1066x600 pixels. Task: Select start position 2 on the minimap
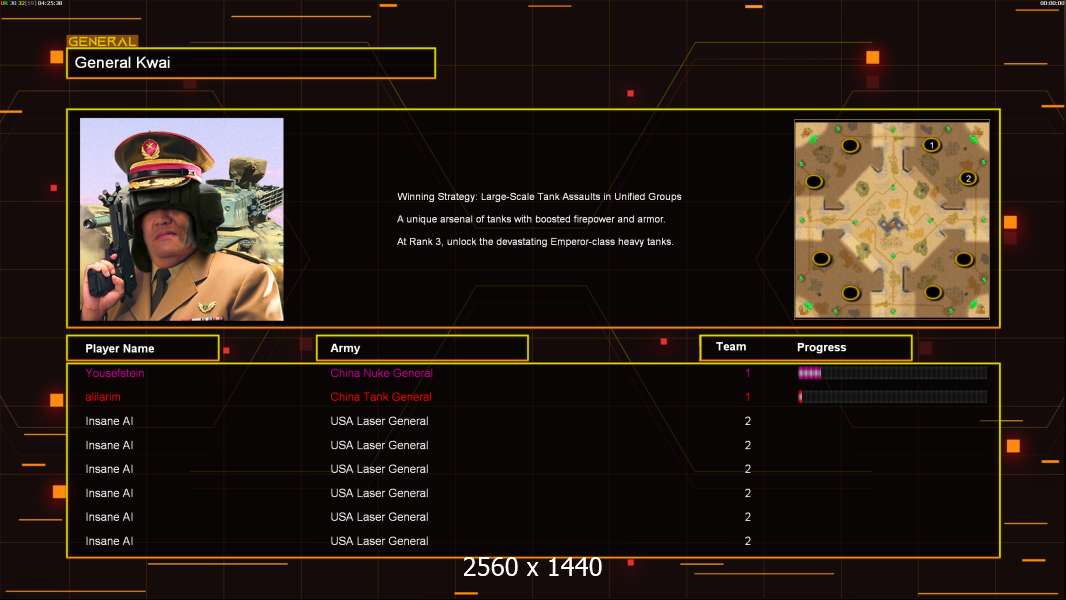click(x=967, y=178)
